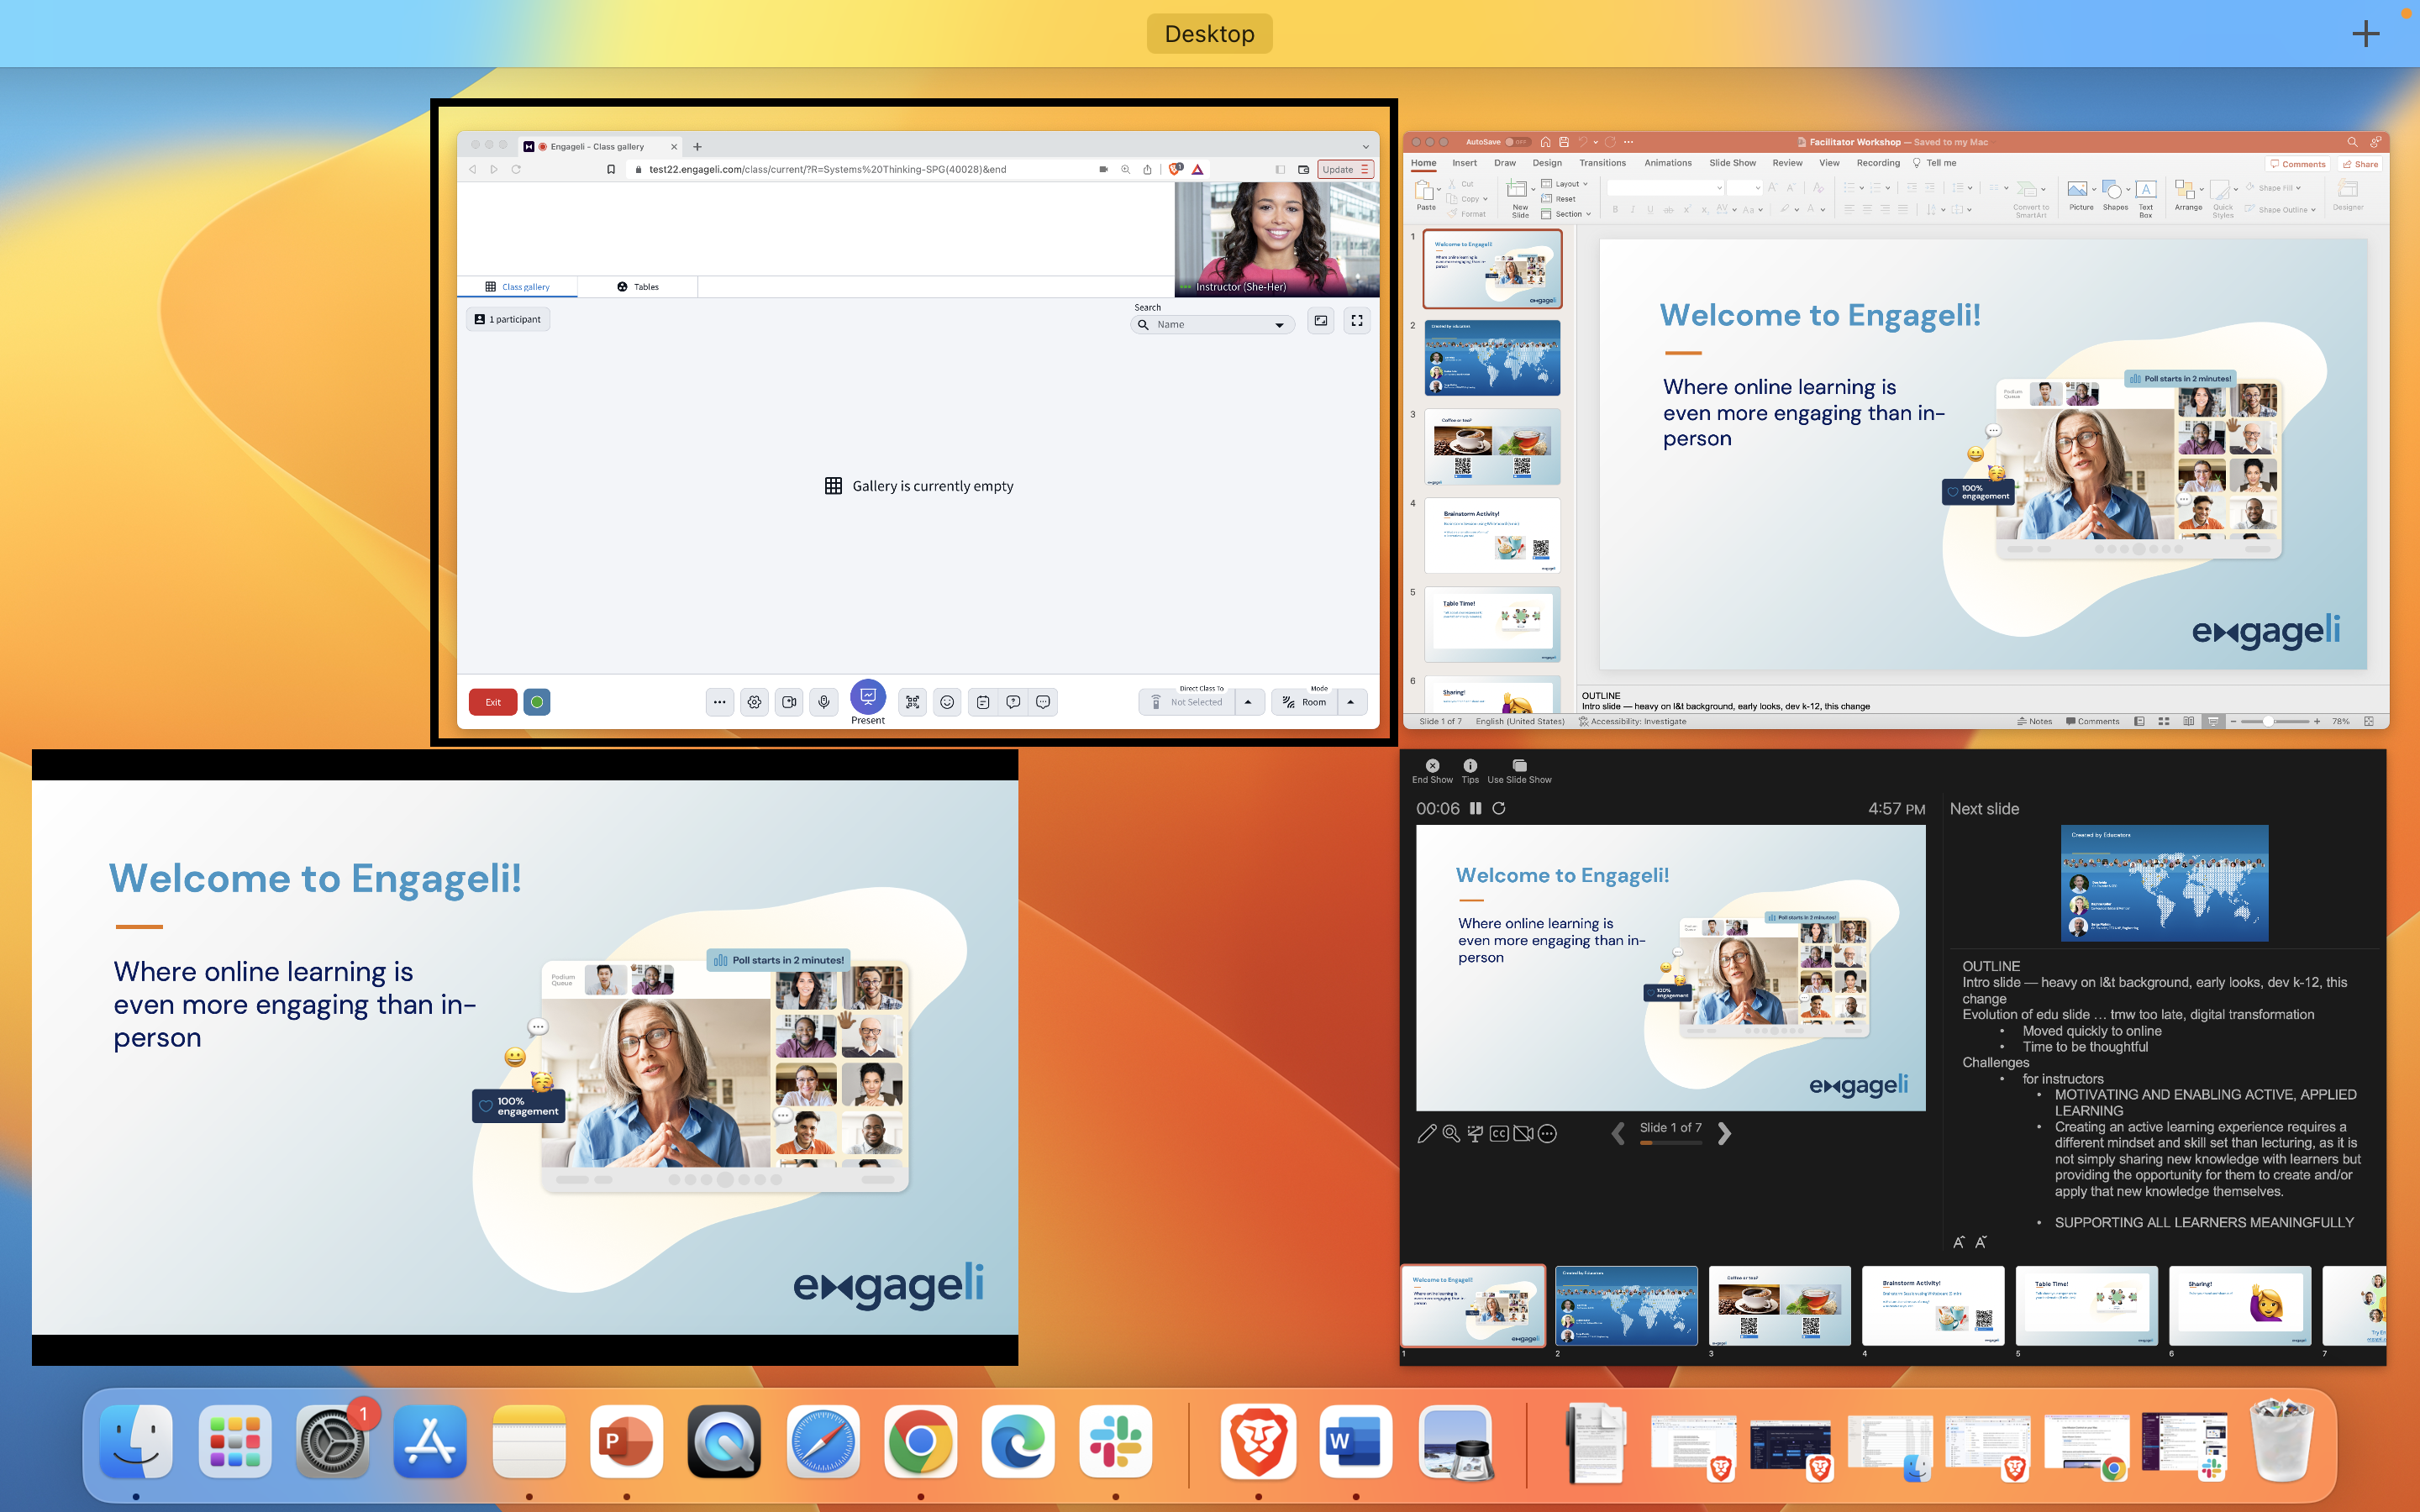Switch to slide sorter view icon in status bar
The height and width of the screenshot is (1512, 2420).
pyautogui.click(x=2164, y=721)
